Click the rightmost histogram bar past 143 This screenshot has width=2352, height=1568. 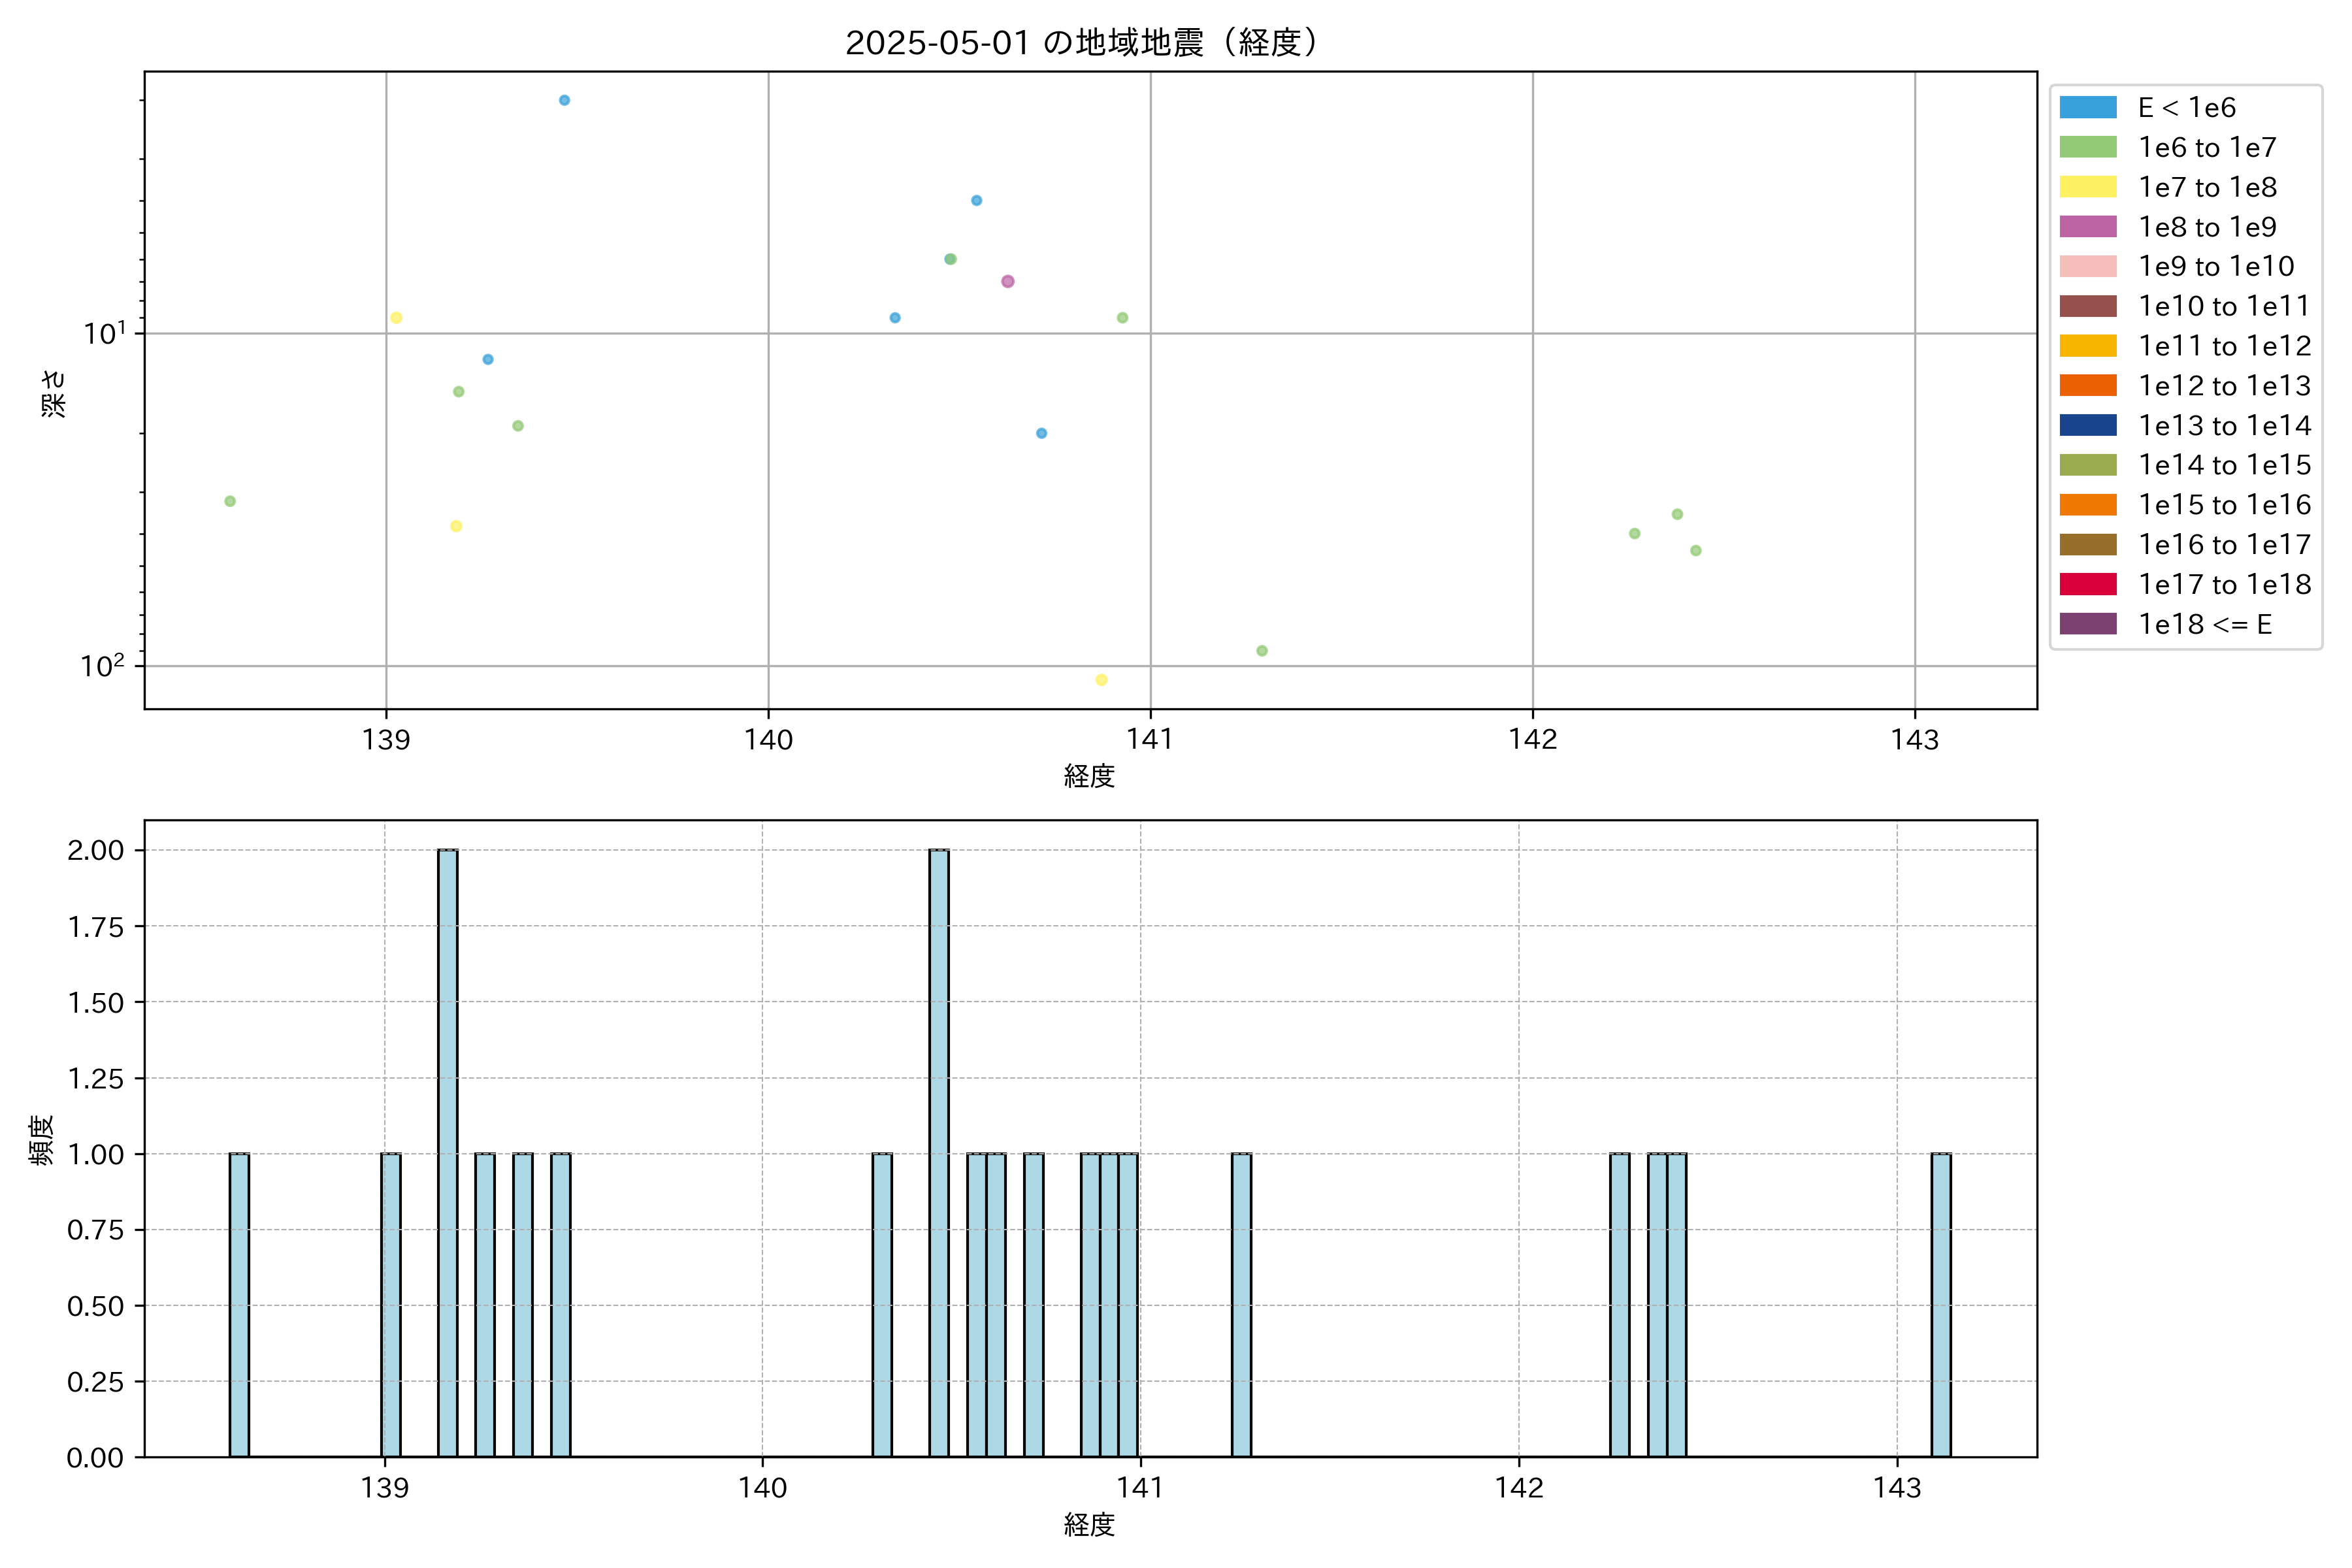coord(1940,1304)
